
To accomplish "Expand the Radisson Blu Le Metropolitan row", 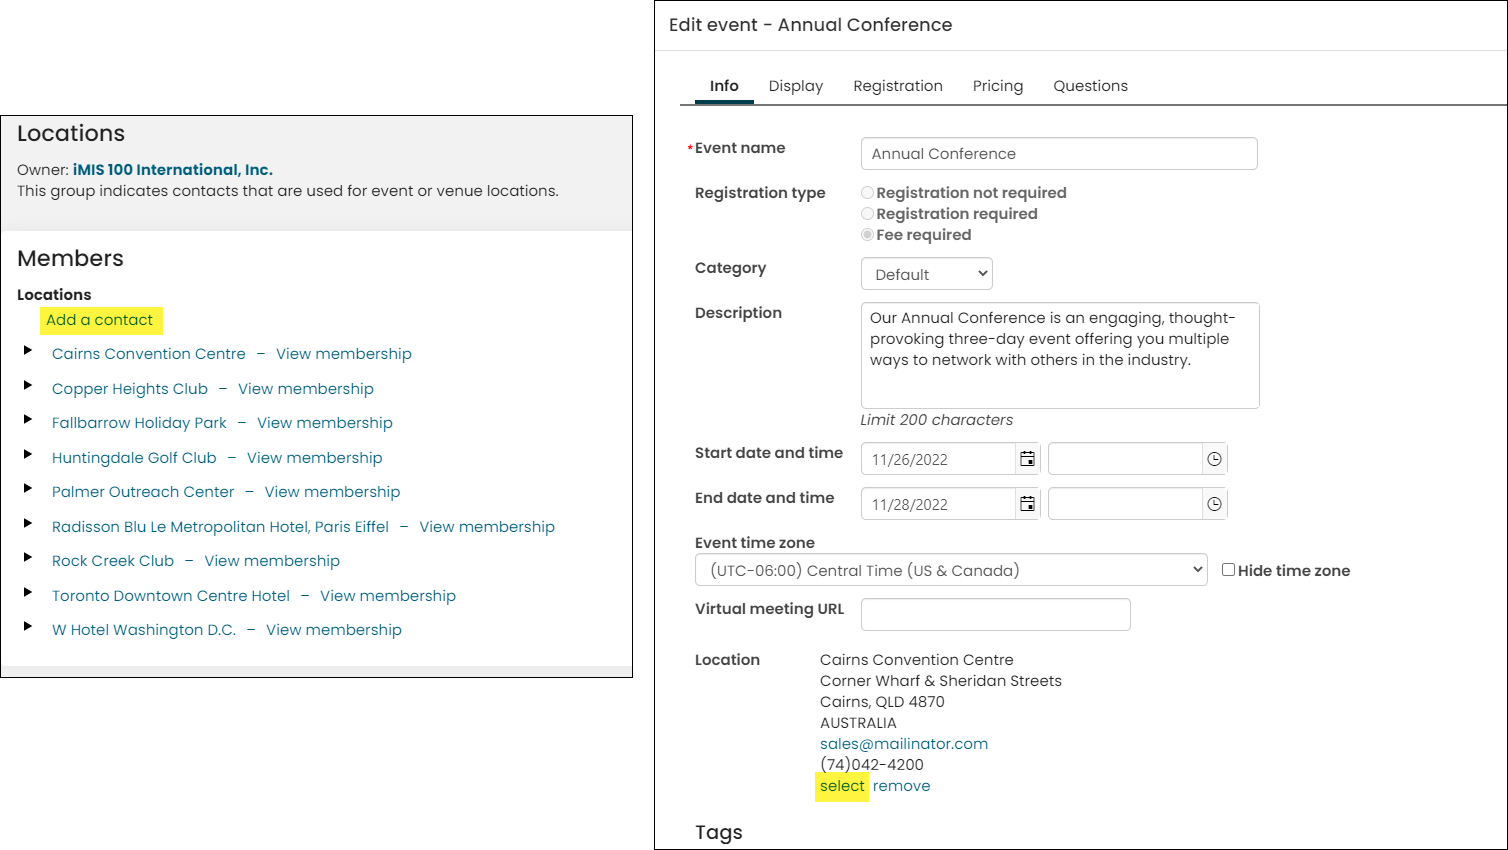I will point(28,523).
